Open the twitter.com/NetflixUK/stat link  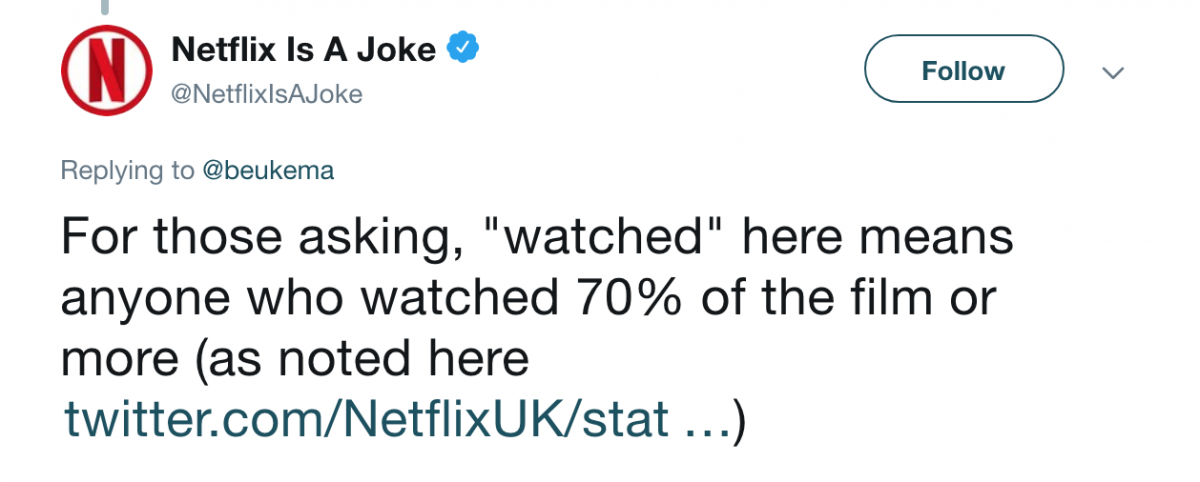(366, 421)
